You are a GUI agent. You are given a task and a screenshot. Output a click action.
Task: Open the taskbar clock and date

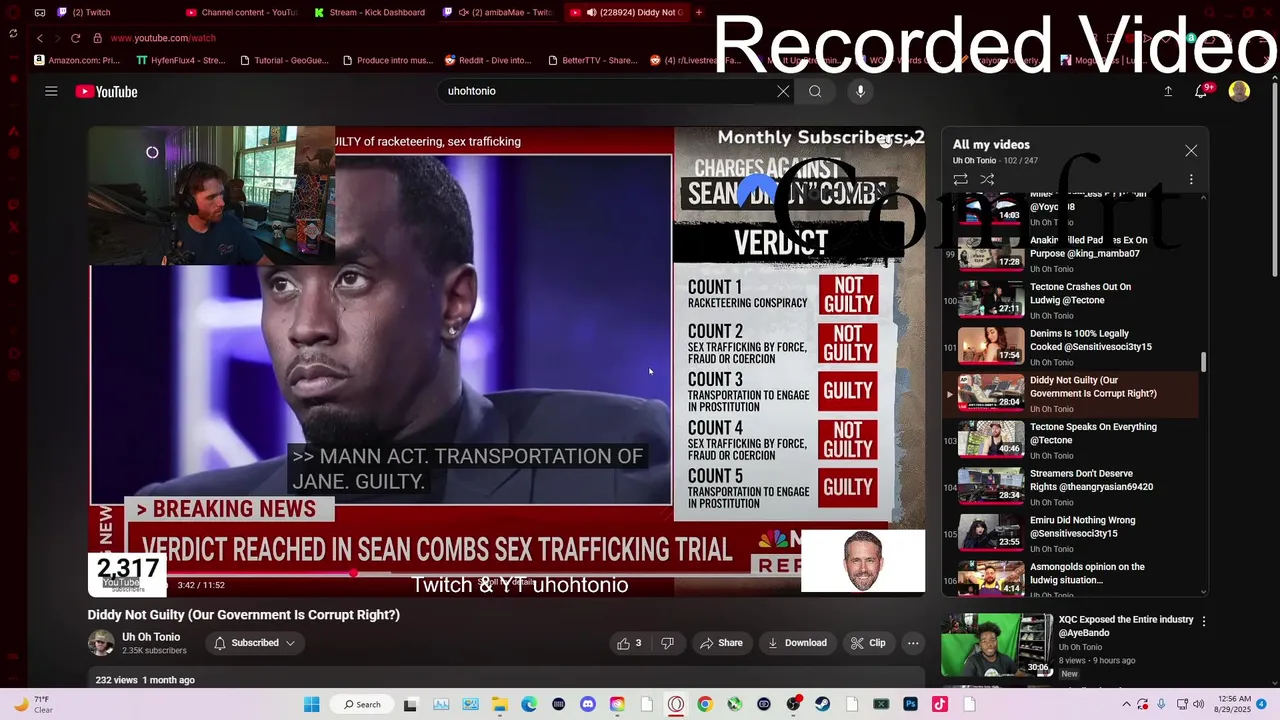1231,704
